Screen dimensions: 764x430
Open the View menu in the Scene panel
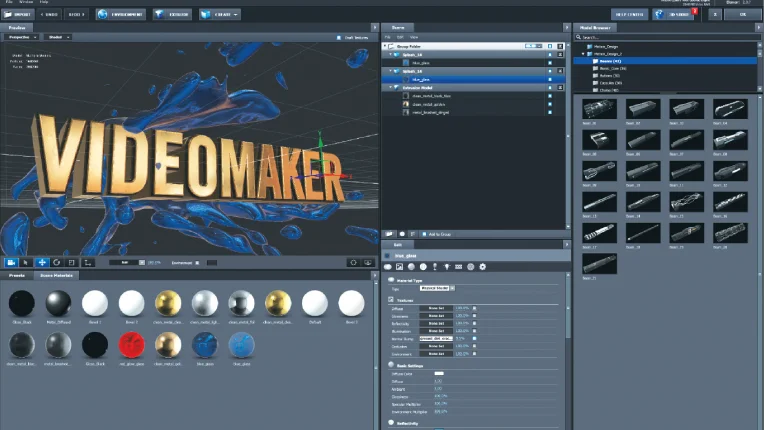click(x=414, y=37)
